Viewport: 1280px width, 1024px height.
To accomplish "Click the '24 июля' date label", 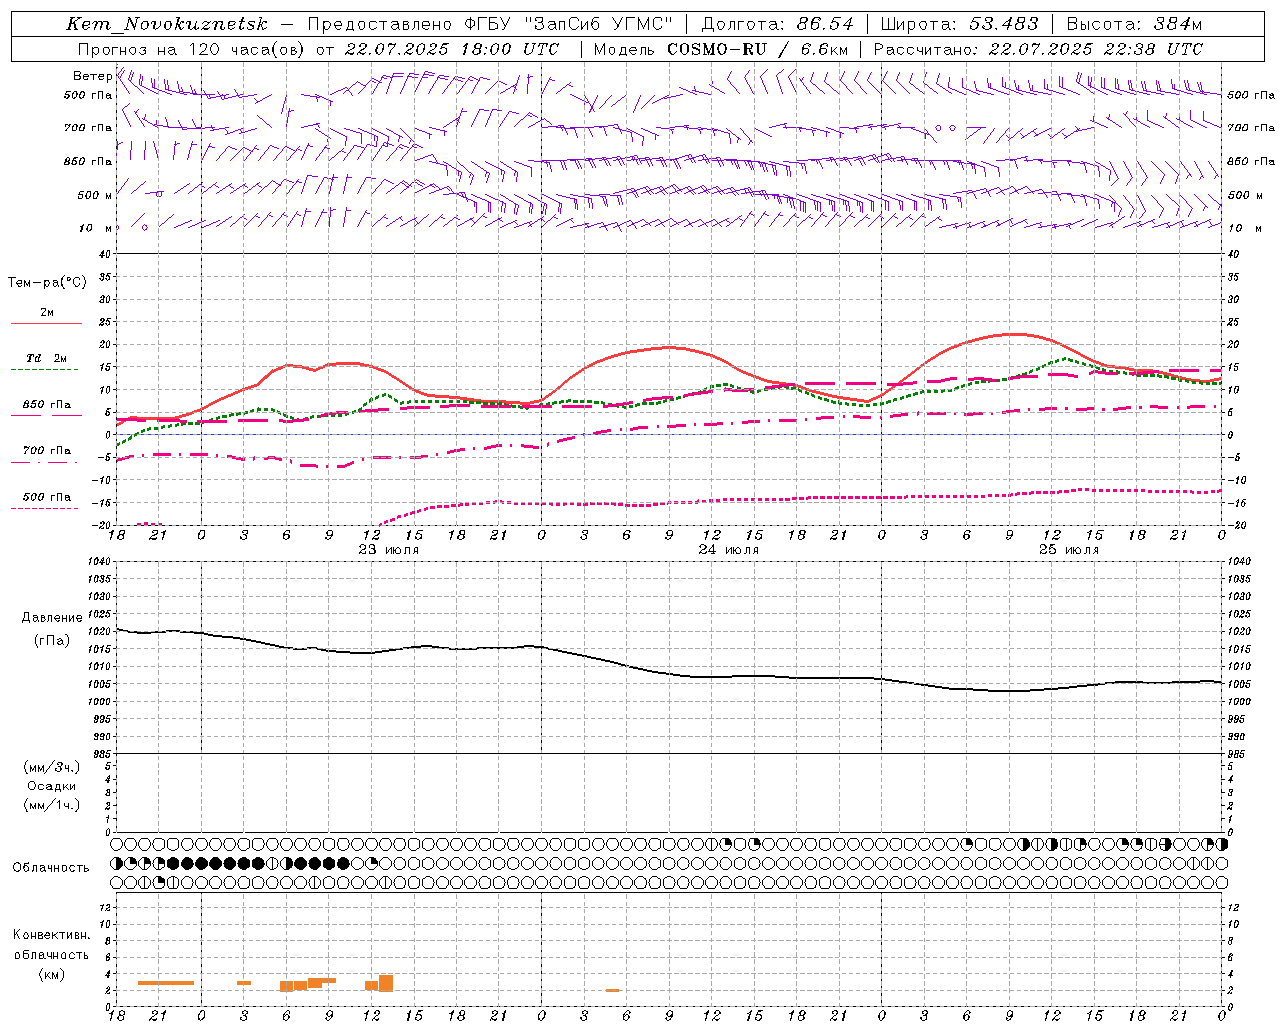I will coord(729,550).
